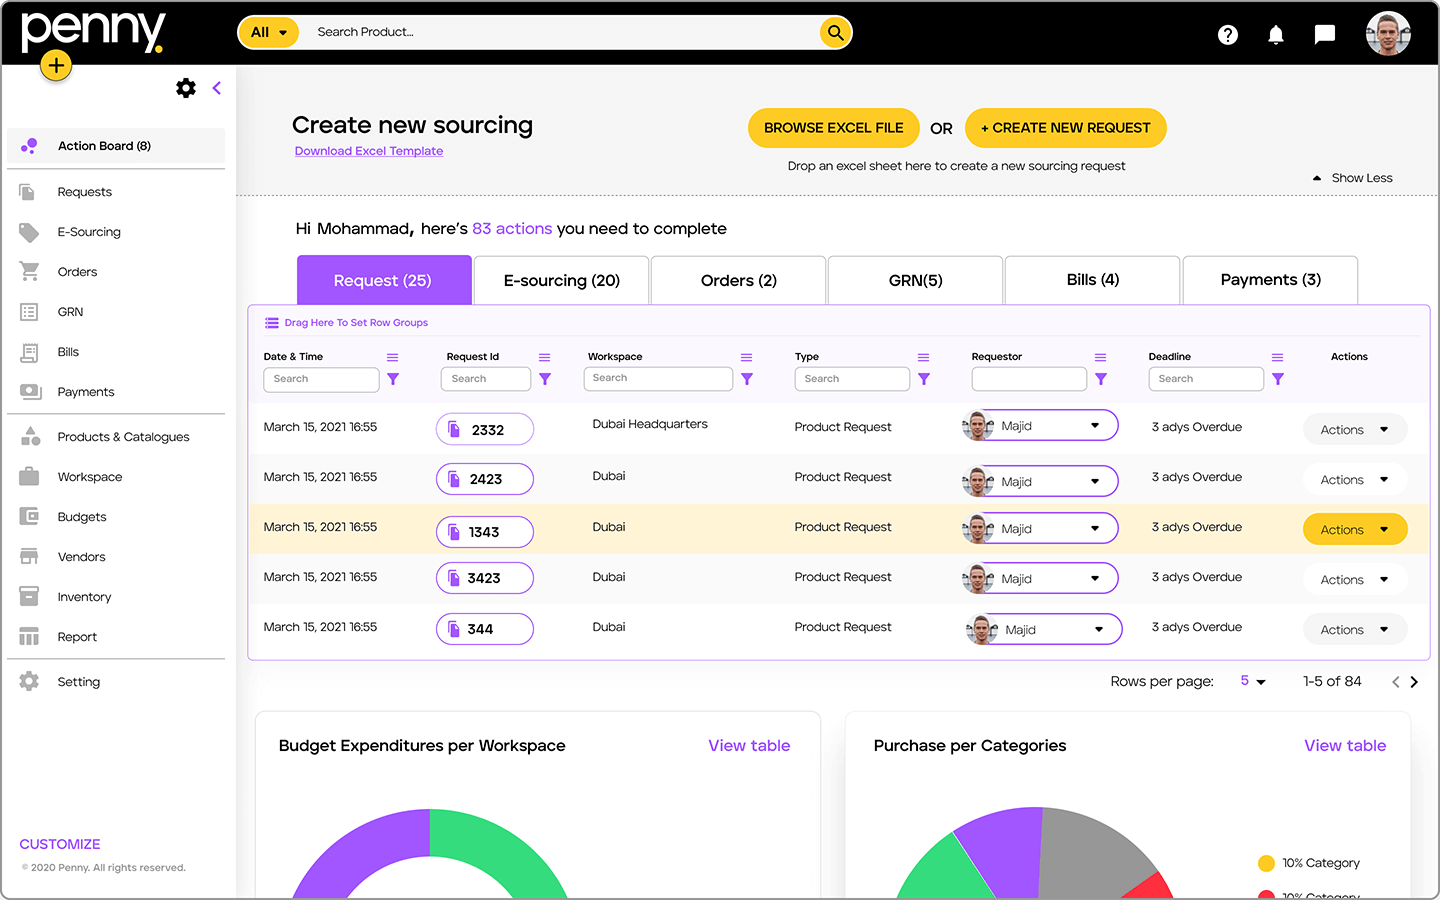Expand Requestor dropdown in row 2423
The image size is (1440, 900).
1095,481
